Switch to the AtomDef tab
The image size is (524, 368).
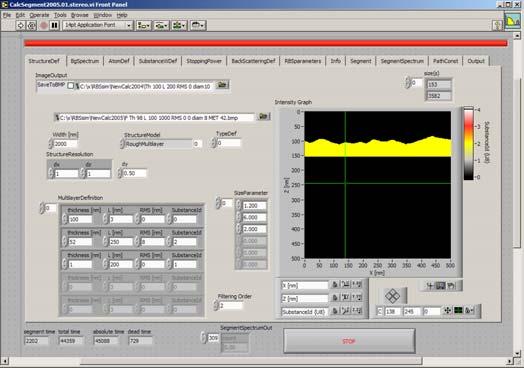click(x=119, y=61)
